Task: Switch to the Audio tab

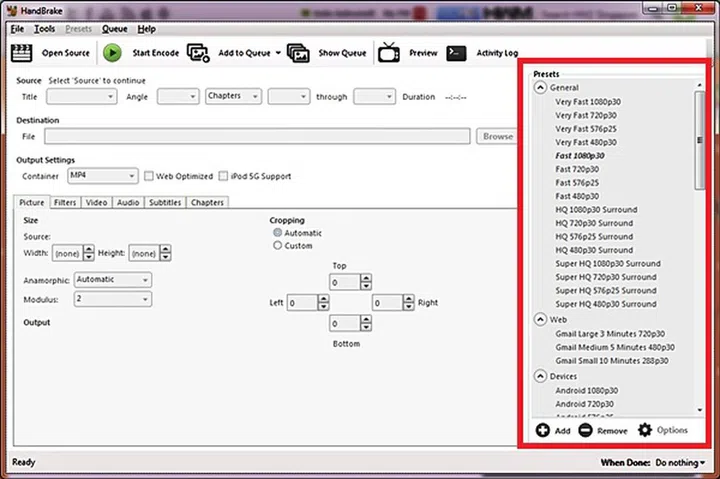Action: tap(128, 203)
